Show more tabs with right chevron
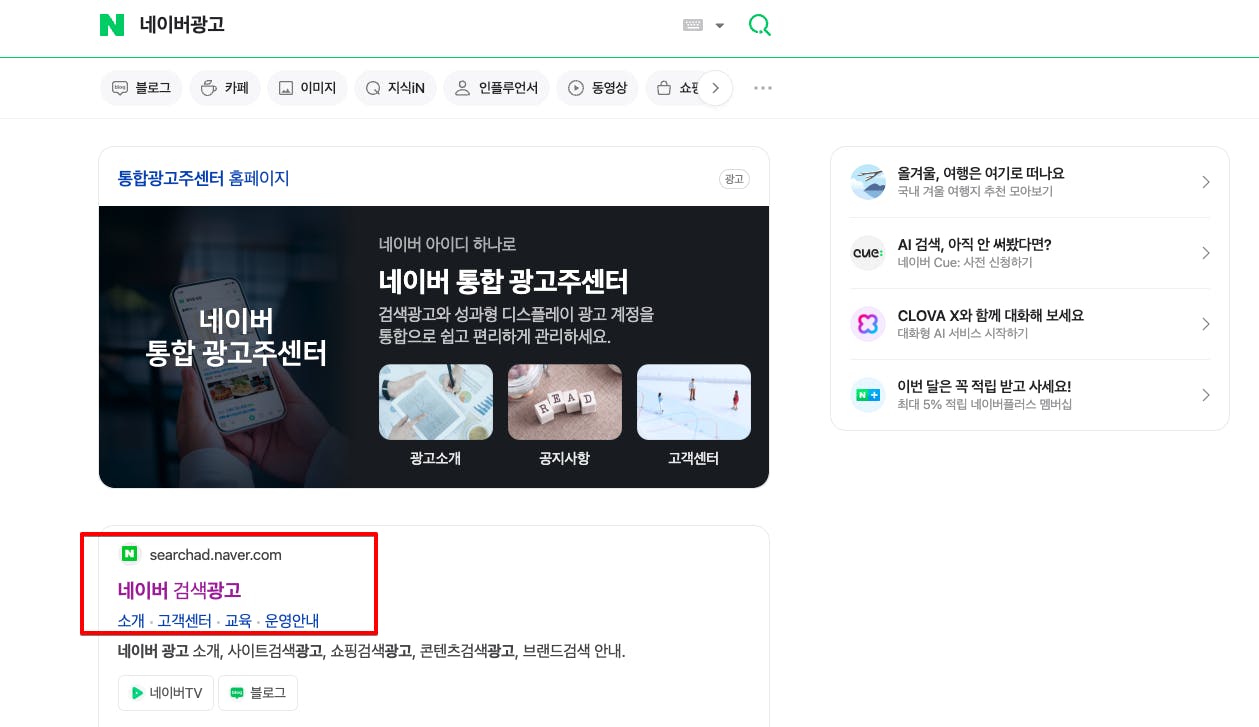Image resolution: width=1259 pixels, height=727 pixels. point(715,88)
